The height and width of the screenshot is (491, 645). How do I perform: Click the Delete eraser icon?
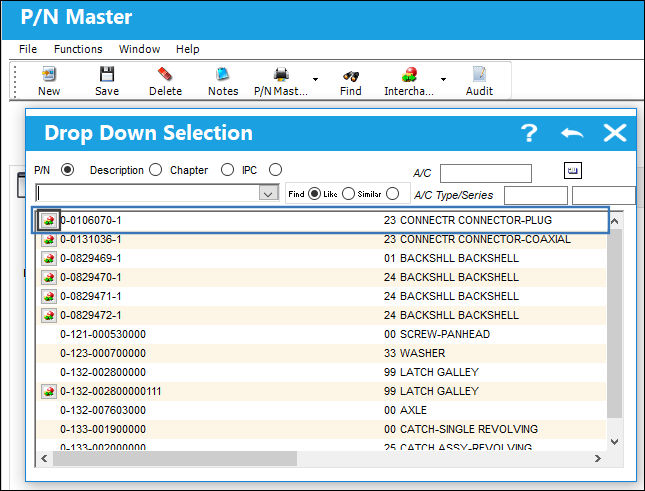(x=165, y=74)
